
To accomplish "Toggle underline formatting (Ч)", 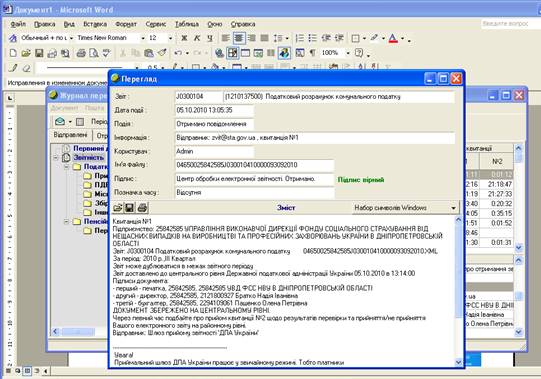I will [x=210, y=38].
